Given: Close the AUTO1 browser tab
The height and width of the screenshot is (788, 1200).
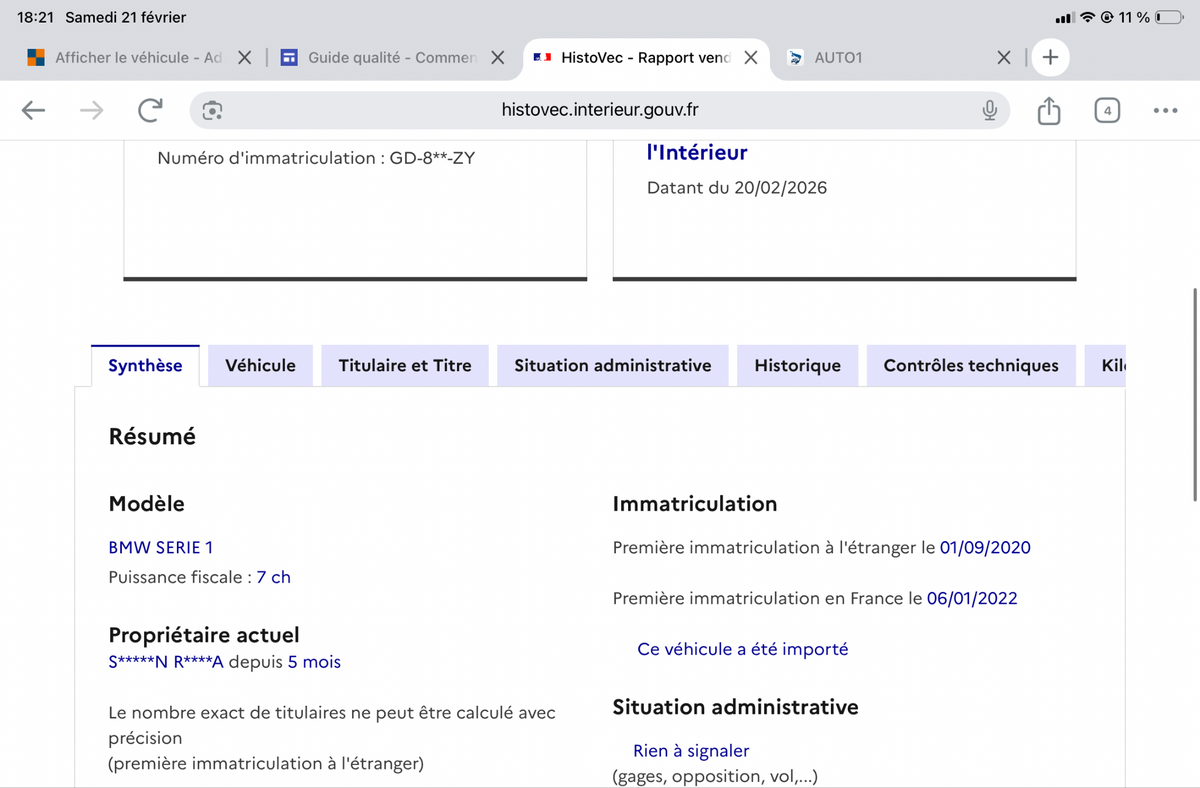Looking at the screenshot, I should point(1004,58).
